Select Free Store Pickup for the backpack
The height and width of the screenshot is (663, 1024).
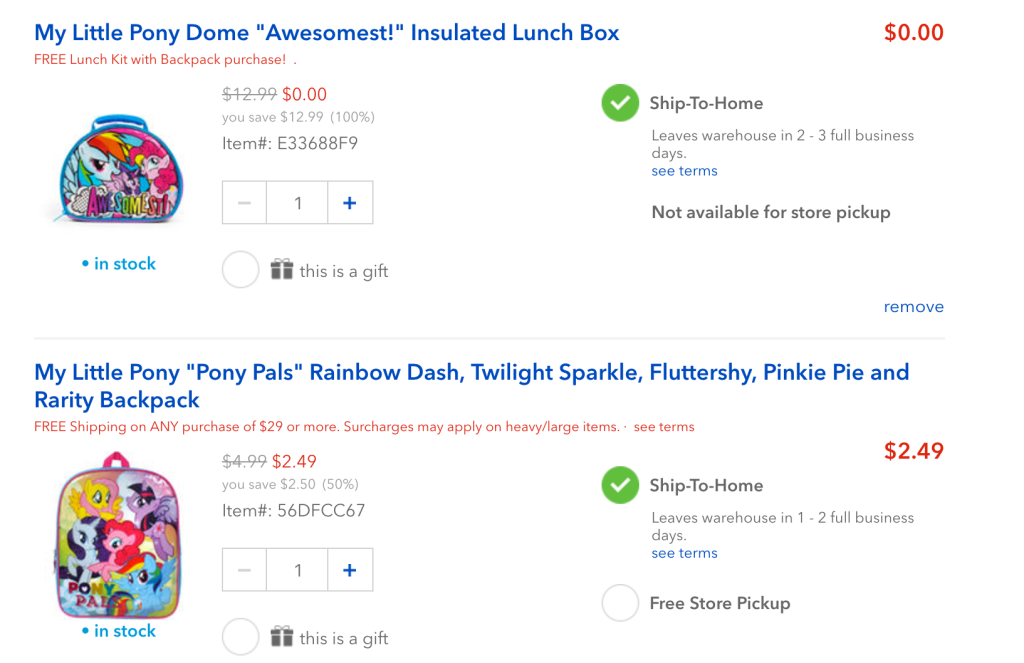(x=620, y=603)
